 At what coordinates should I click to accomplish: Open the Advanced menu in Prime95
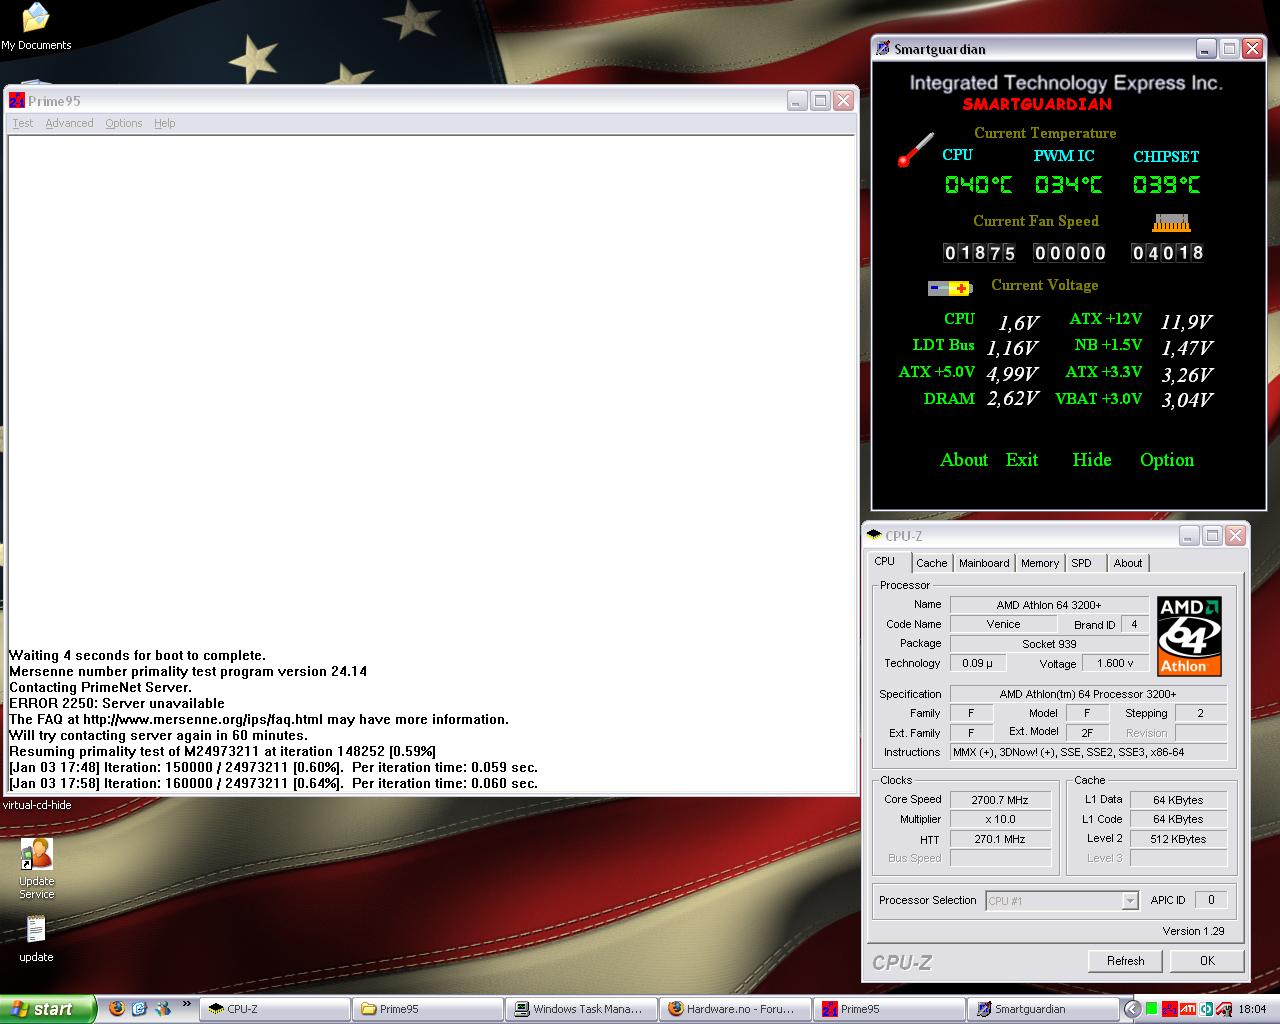click(x=69, y=123)
